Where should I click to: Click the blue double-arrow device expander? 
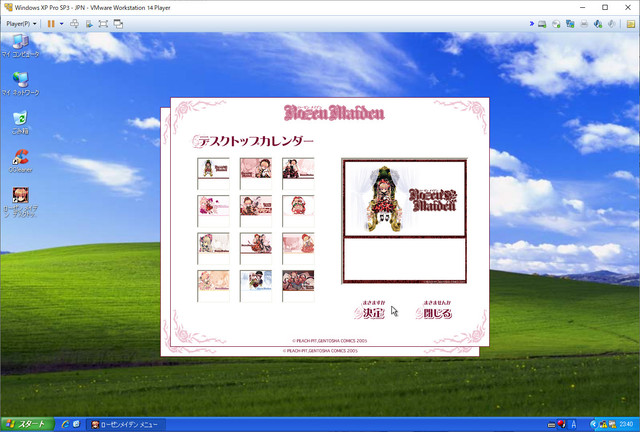531,24
